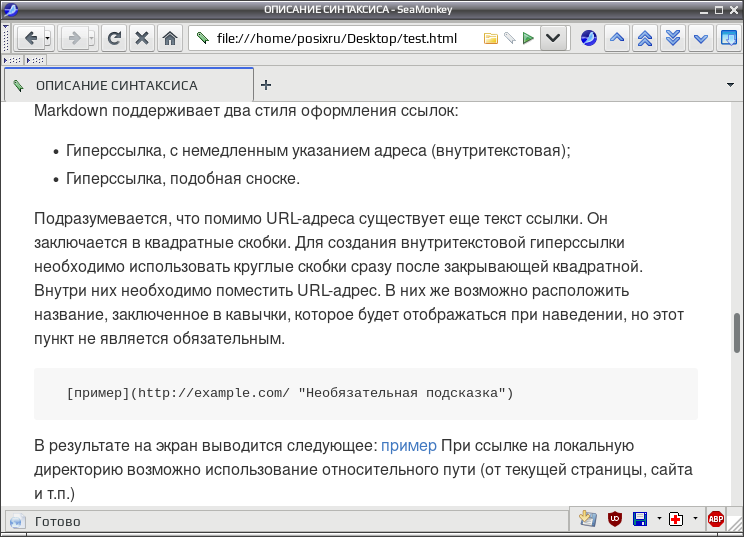Open the list all tabs dropdown

[730, 85]
